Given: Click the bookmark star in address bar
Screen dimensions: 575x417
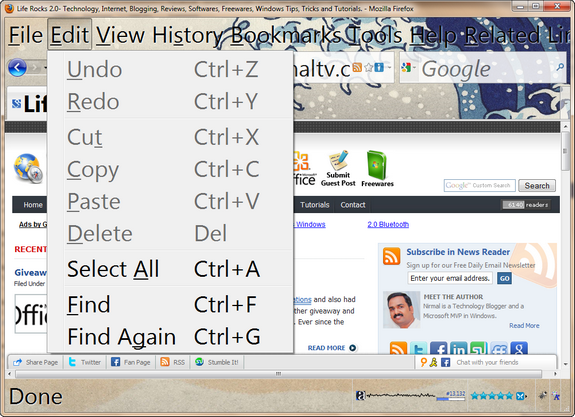Looking at the screenshot, I should coord(369,67).
